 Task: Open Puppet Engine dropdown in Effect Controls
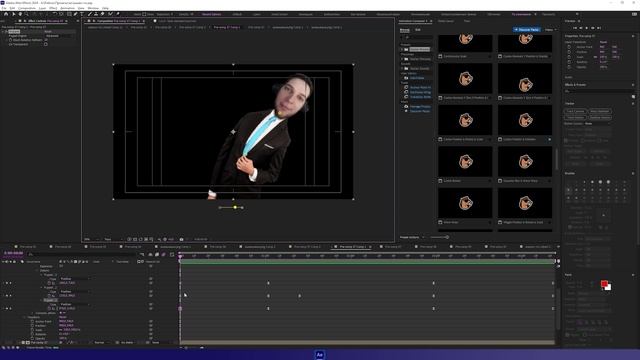(59, 36)
